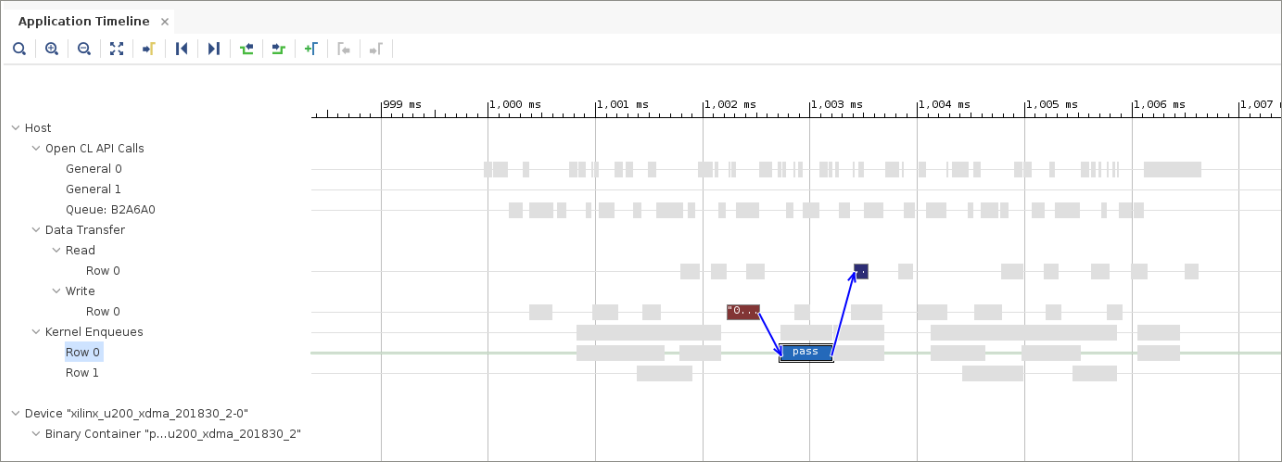Collapse the Kernel Enqueues group
1282x462 pixels.
(x=36, y=332)
